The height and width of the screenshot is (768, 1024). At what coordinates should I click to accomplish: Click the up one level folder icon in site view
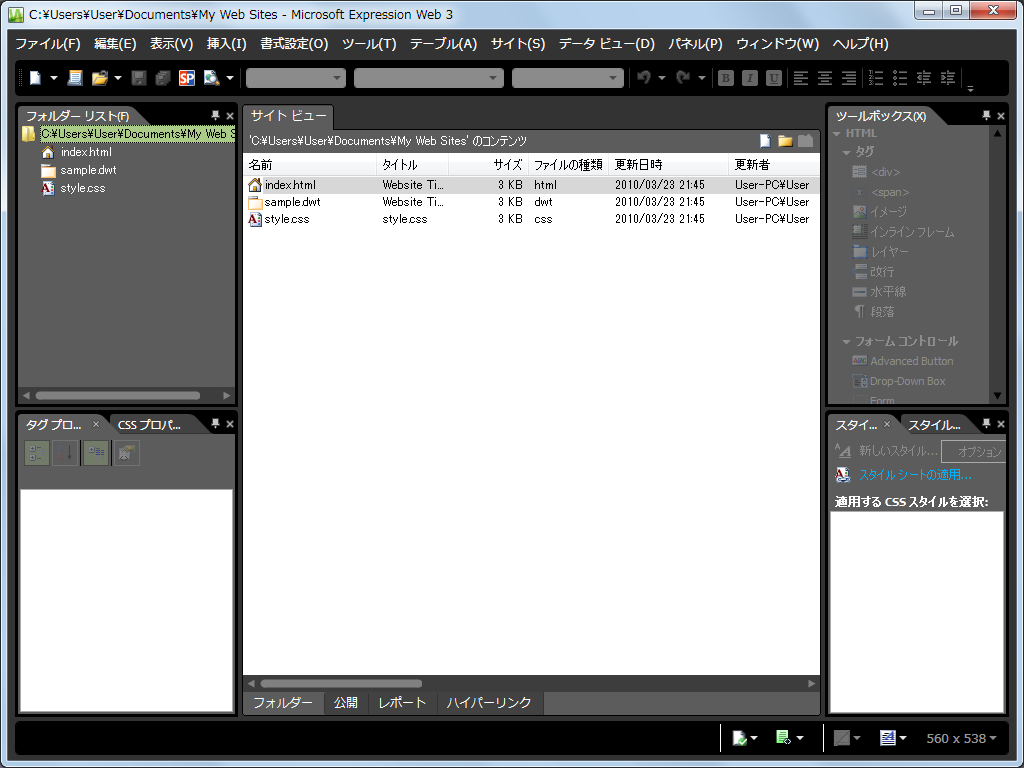pyautogui.click(x=806, y=140)
